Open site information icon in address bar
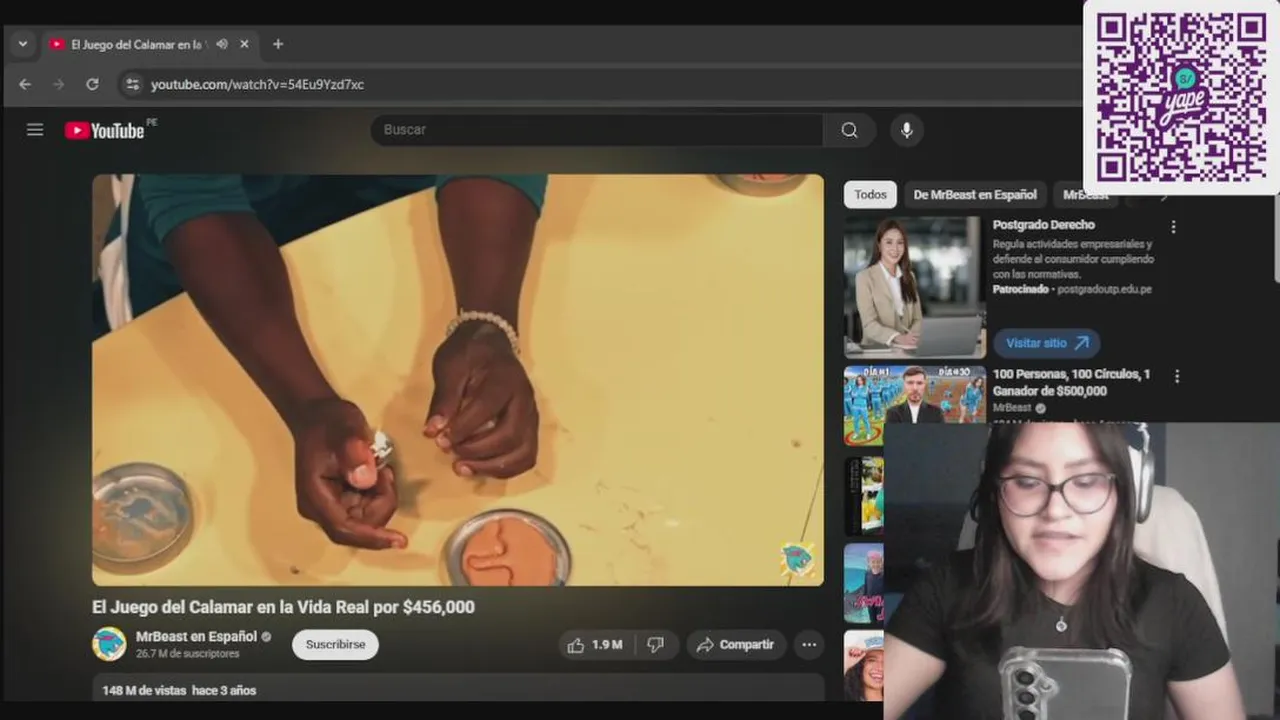Viewport: 1280px width, 720px height. click(x=132, y=84)
